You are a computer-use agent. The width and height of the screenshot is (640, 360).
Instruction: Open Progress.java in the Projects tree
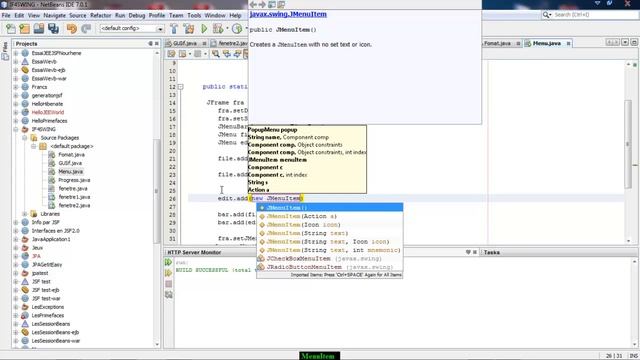pos(74,180)
